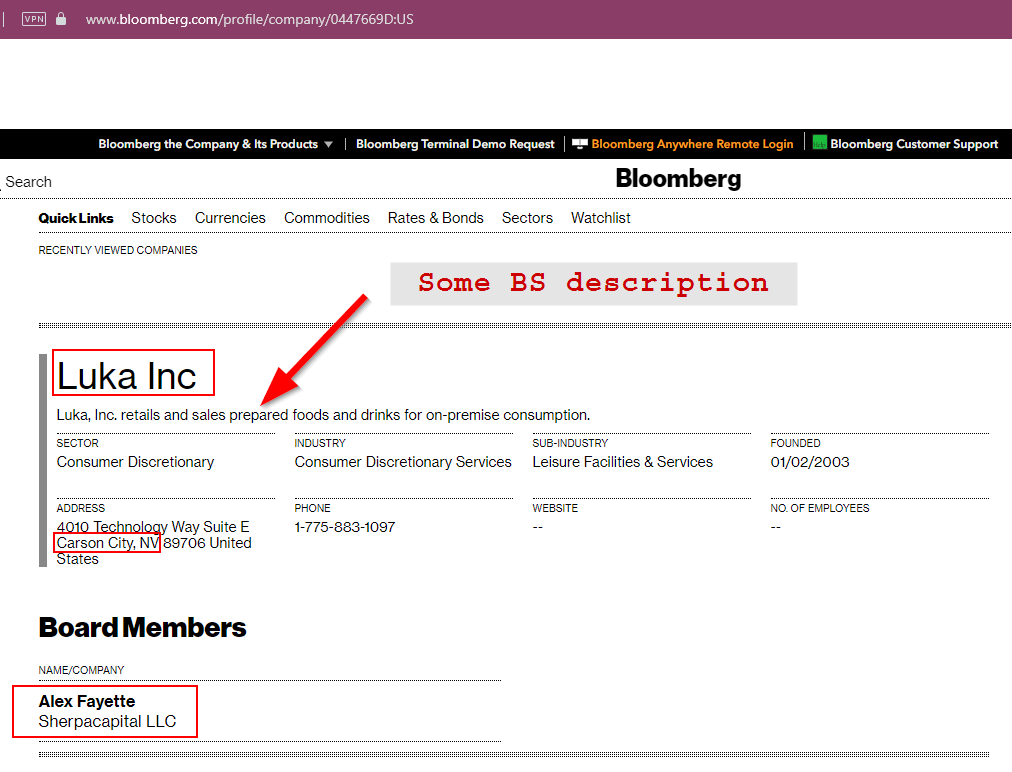The height and width of the screenshot is (772, 1012).
Task: Select Watchlist in Quick Links
Action: pos(600,218)
